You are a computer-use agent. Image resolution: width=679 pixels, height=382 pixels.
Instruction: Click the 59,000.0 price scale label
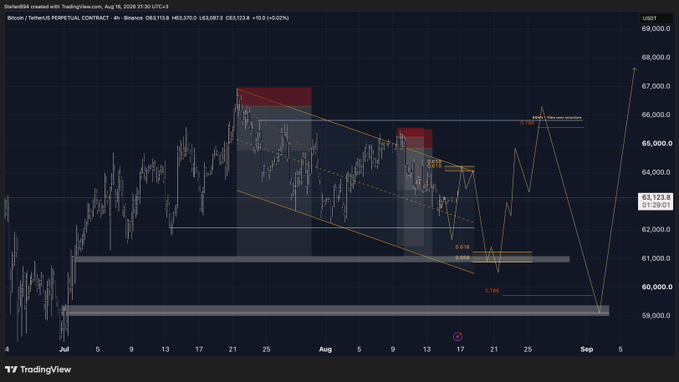[x=656, y=316]
